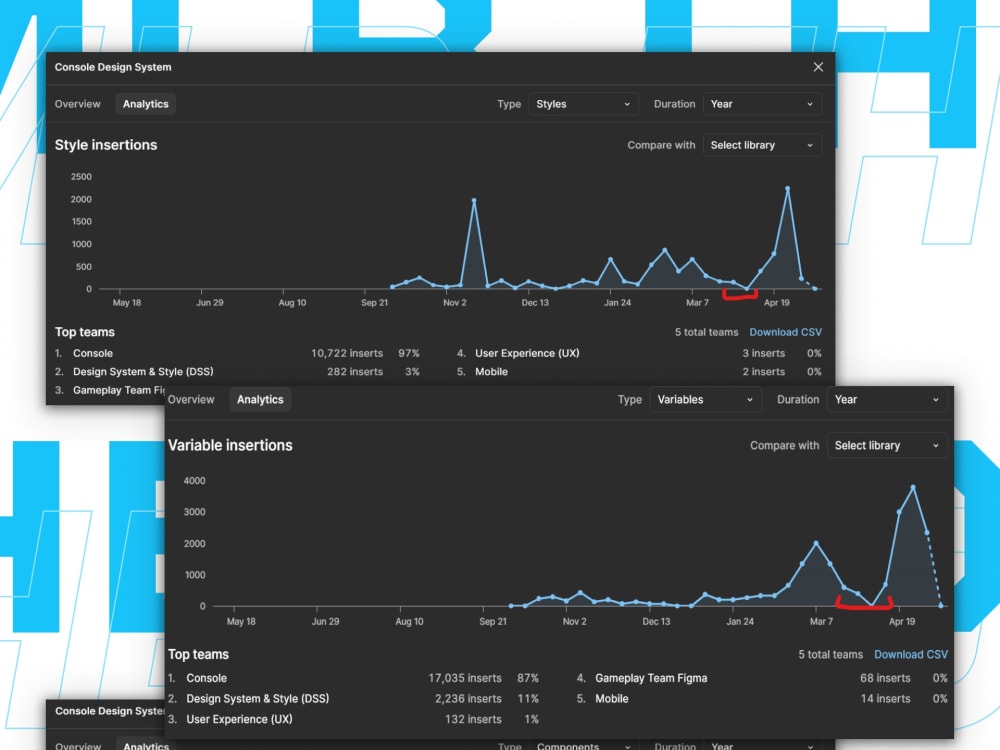The width and height of the screenshot is (1000, 750).
Task: Select Mobile team with 14 inserts
Action: click(762, 698)
